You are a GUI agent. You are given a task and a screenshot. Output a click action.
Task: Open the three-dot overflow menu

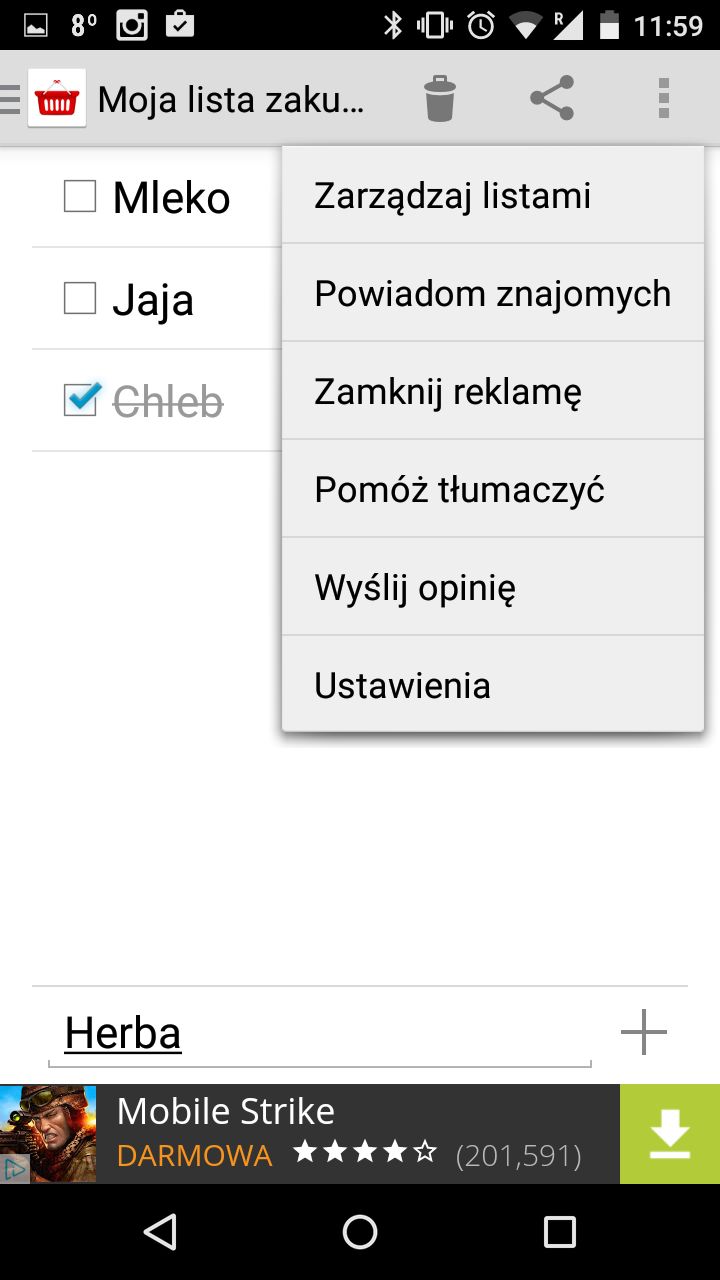coord(663,98)
